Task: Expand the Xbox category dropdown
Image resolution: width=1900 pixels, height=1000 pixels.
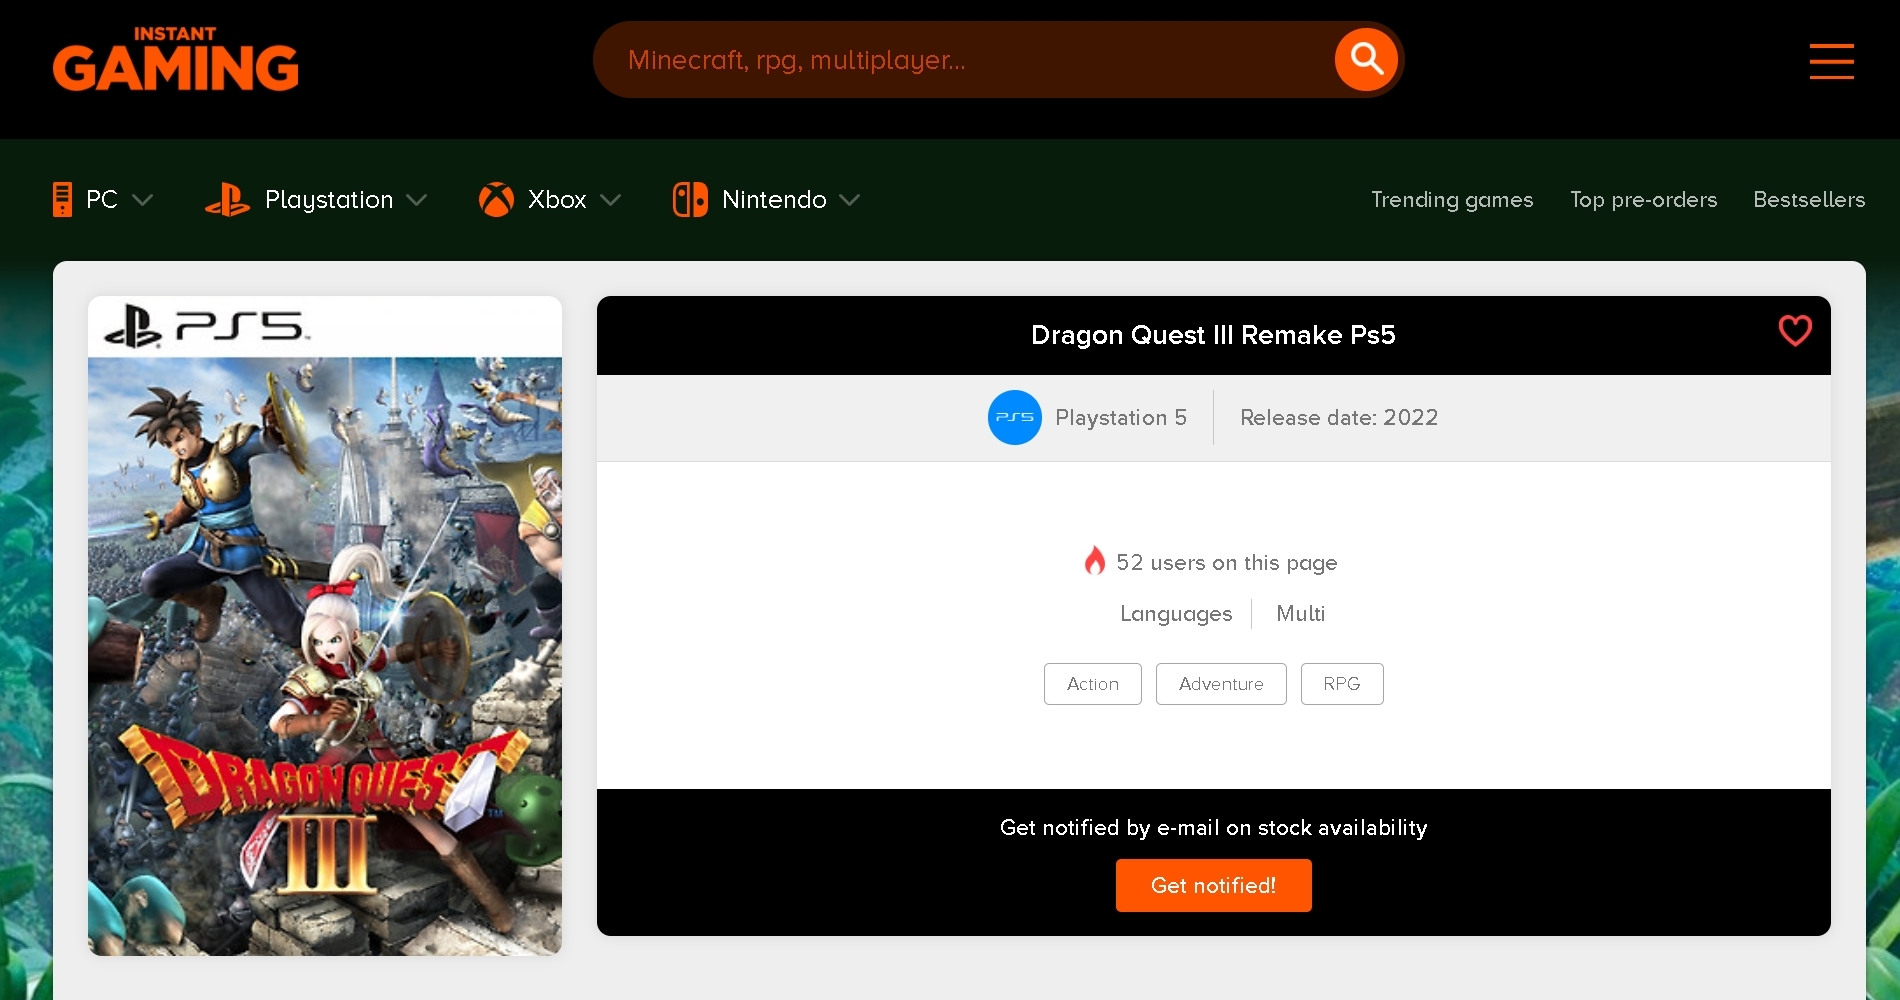Action: [612, 201]
